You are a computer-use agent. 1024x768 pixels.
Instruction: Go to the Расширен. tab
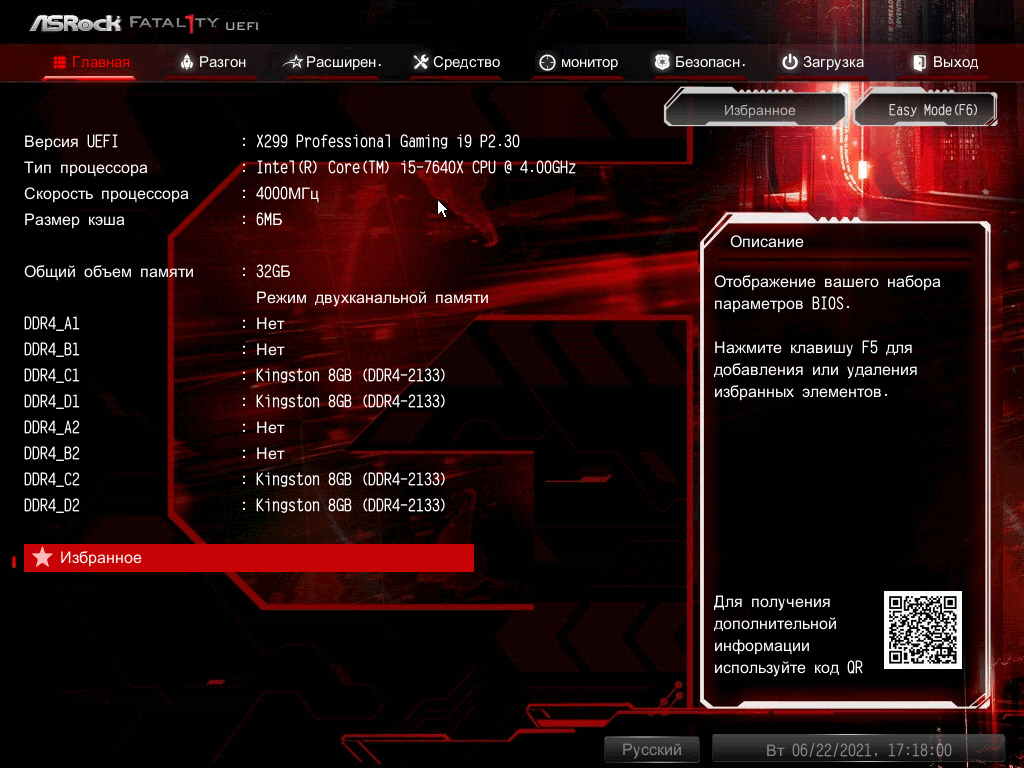pos(332,62)
